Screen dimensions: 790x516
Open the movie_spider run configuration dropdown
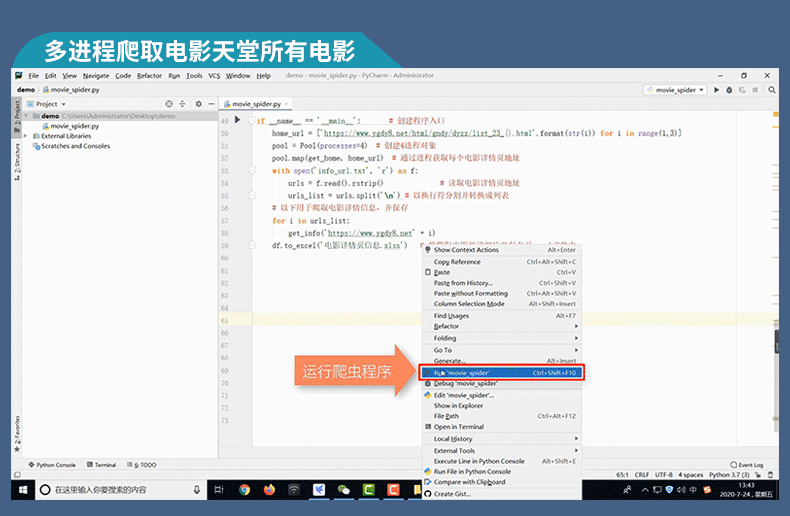[675, 90]
